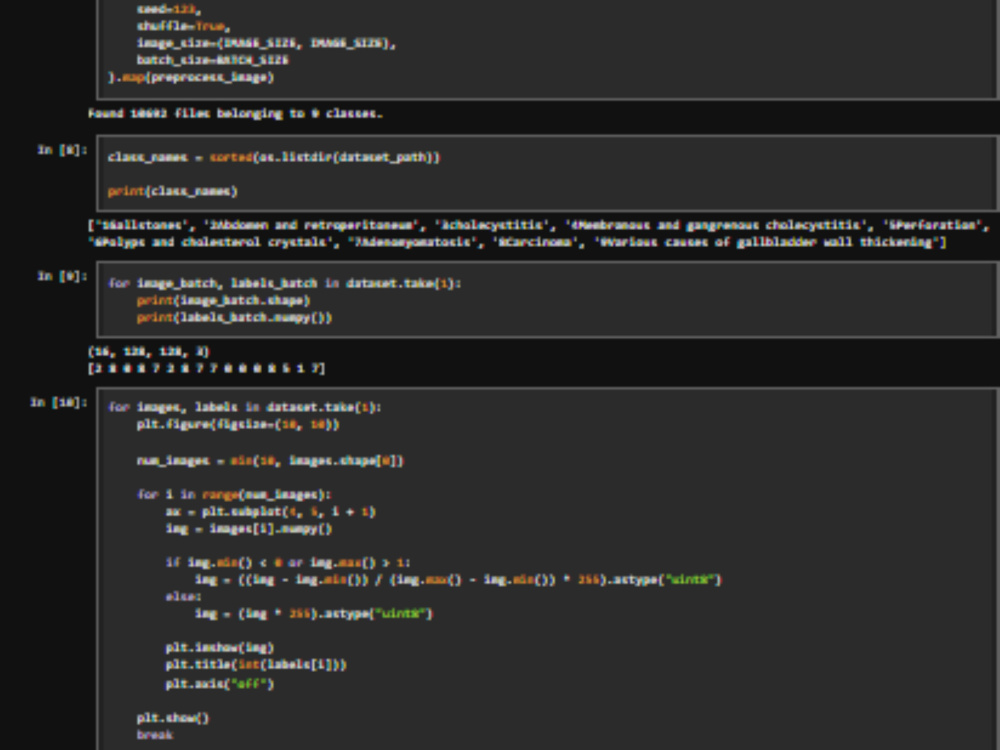Click the img normalization line with img.max() - img.min()
The height and width of the screenshot is (750, 1000).
tap(458, 580)
